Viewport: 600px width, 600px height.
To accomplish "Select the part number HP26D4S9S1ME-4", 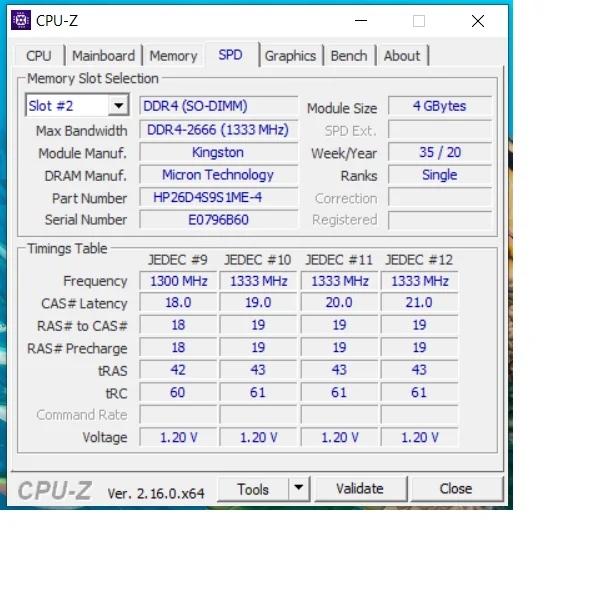I will (218, 197).
